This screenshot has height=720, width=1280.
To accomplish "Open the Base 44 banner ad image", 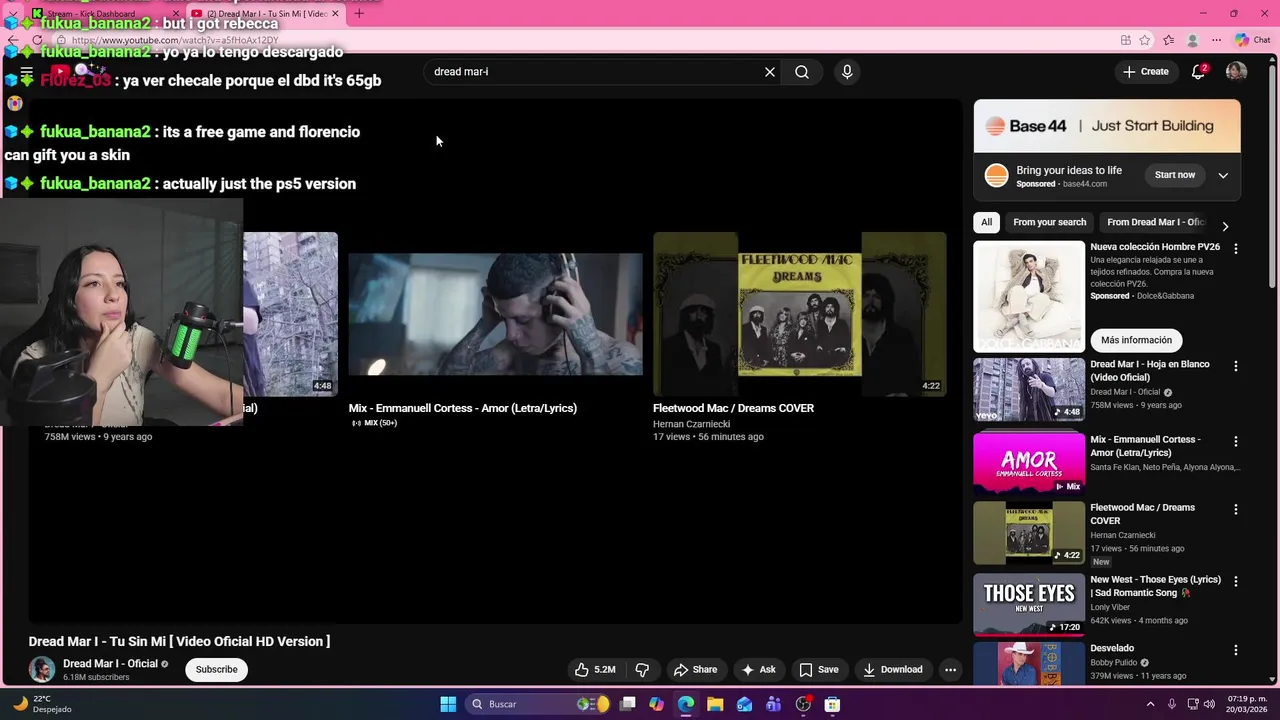I will click(1107, 126).
